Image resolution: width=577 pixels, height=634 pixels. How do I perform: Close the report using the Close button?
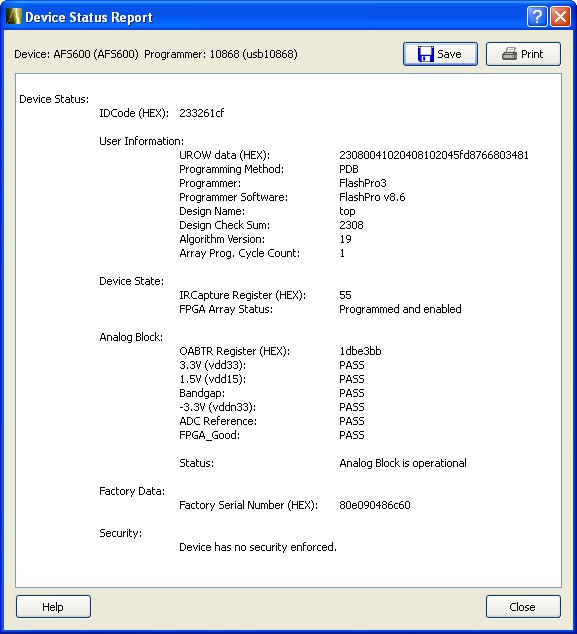(523, 607)
